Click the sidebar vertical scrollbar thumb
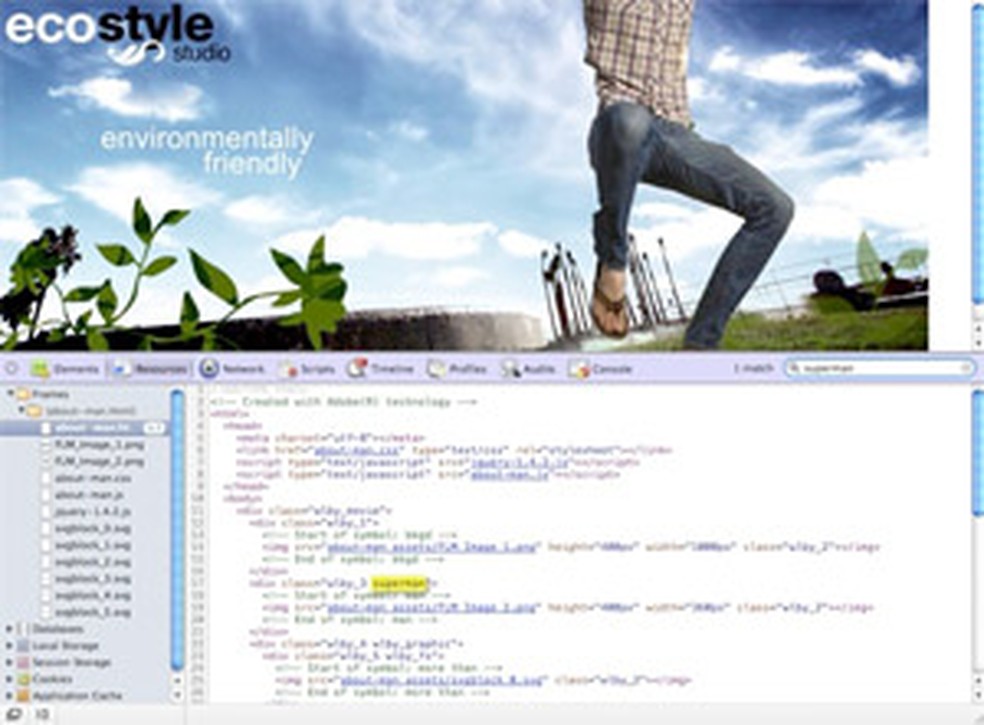This screenshot has width=984, height=725. [177, 529]
